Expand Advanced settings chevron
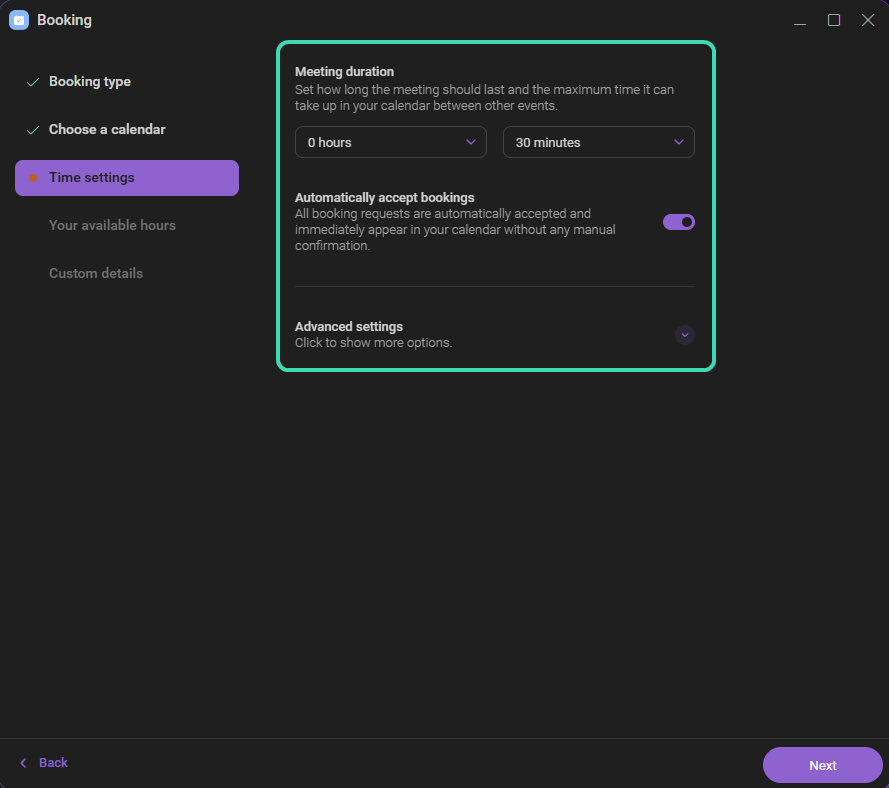Viewport: 889px width, 788px height. pyautogui.click(x=685, y=335)
